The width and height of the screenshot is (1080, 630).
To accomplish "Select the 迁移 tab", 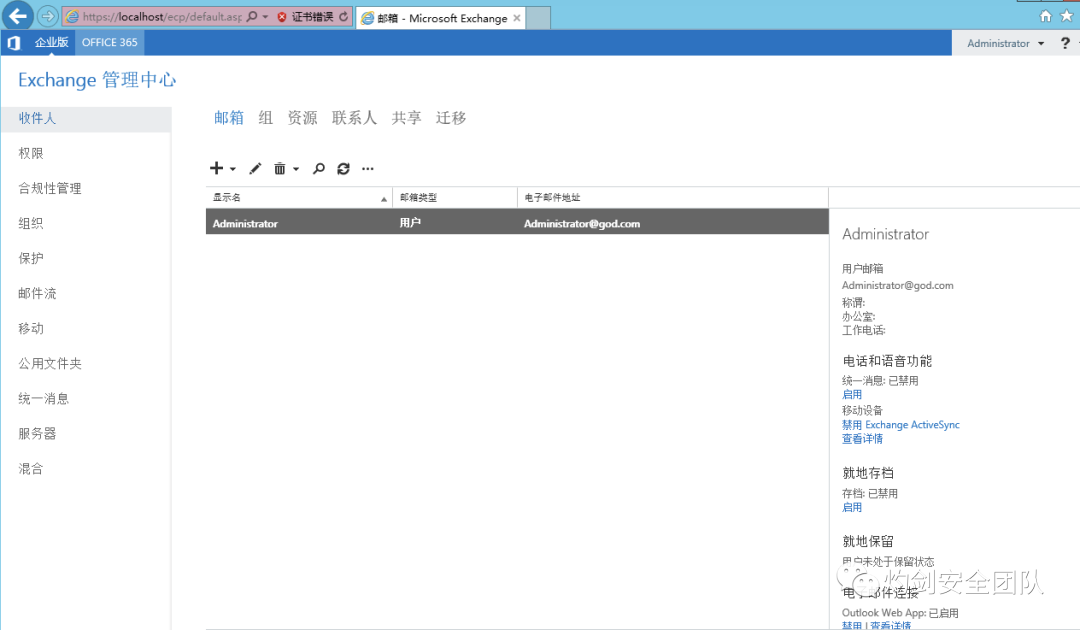I will click(x=451, y=118).
